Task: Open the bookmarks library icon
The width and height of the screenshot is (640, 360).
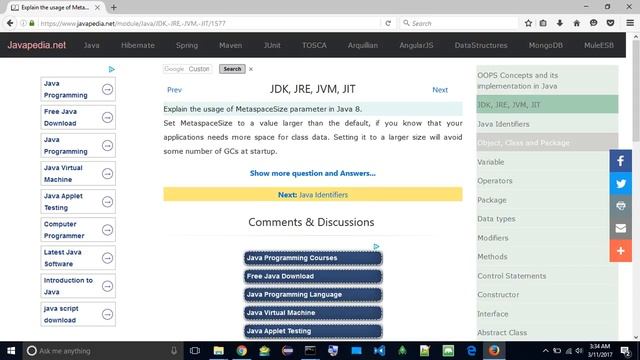Action: 543,23
